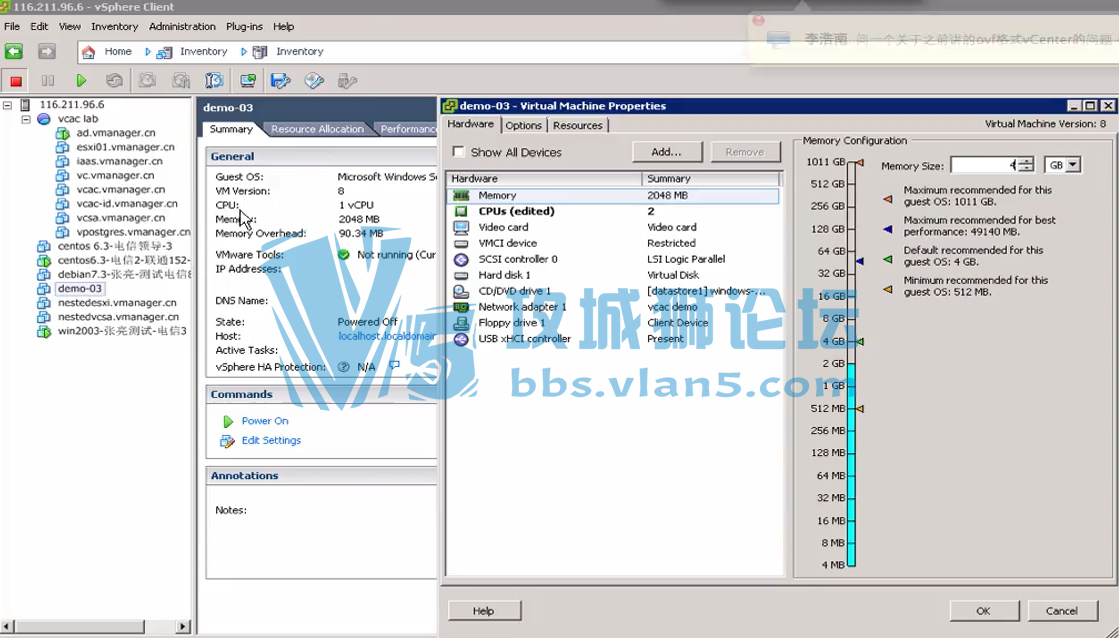Click the Suspend (pause) toolbar icon

click(x=48, y=81)
